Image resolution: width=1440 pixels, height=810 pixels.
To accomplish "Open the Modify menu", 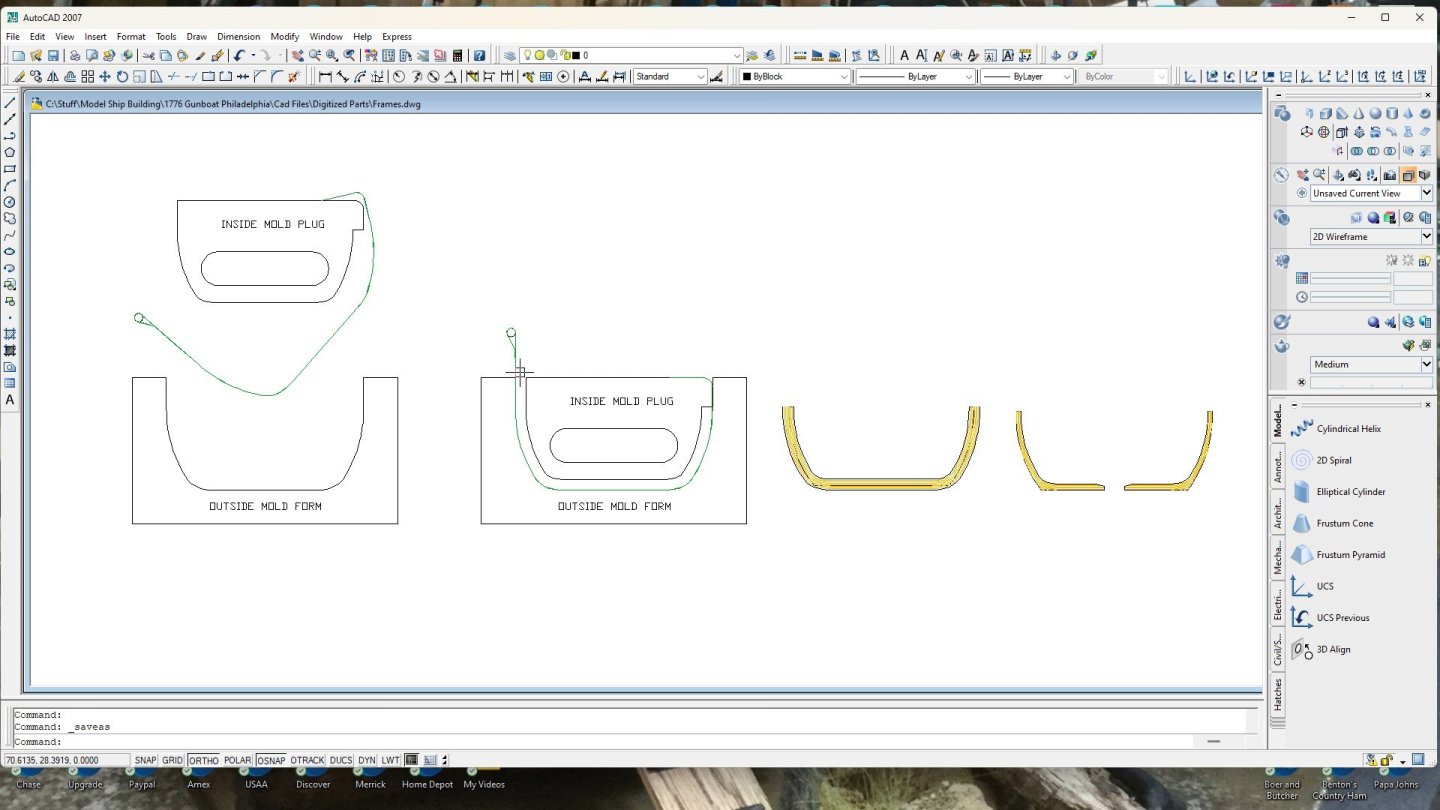I will tap(285, 37).
